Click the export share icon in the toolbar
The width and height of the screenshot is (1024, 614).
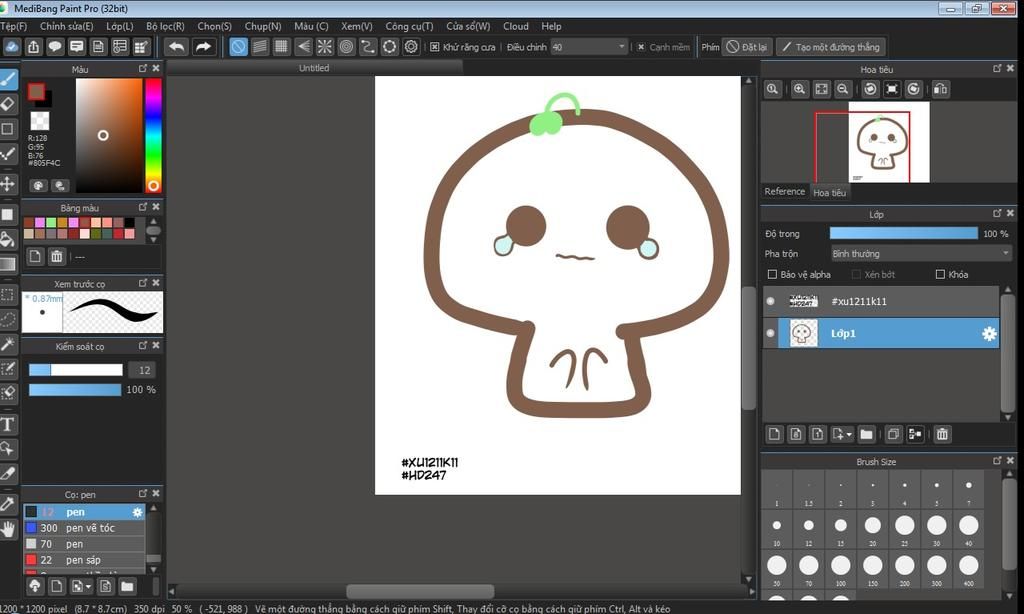pos(33,47)
